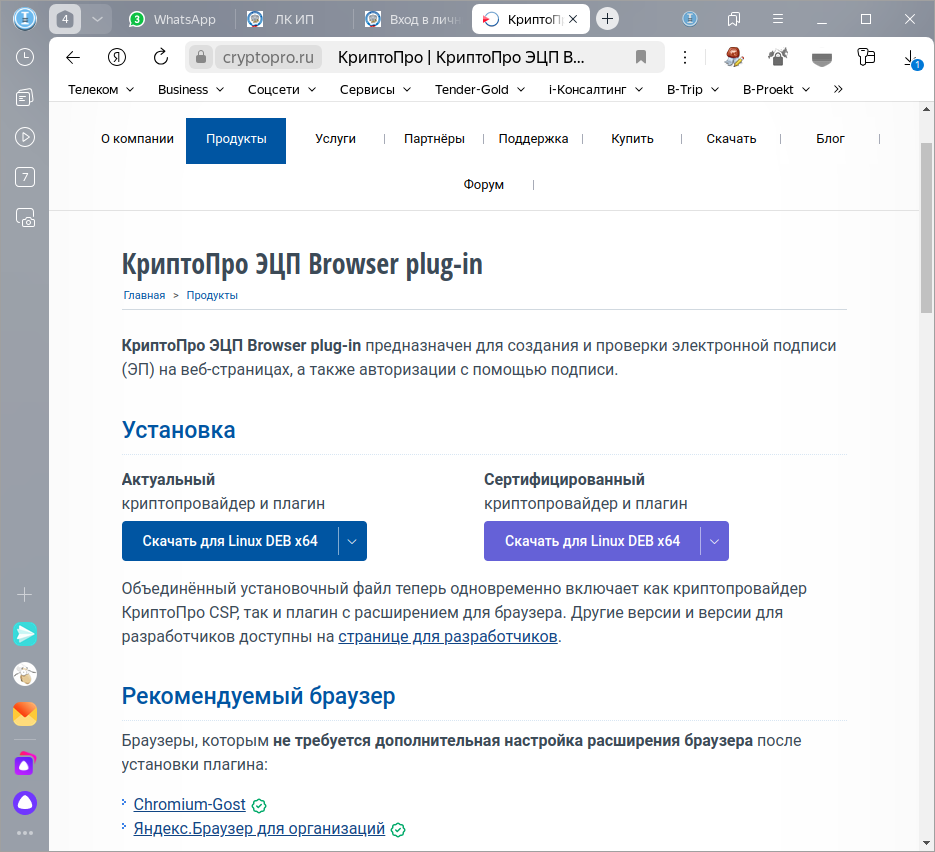Expand the Tender-Gold bookmarks folder

tap(479, 89)
